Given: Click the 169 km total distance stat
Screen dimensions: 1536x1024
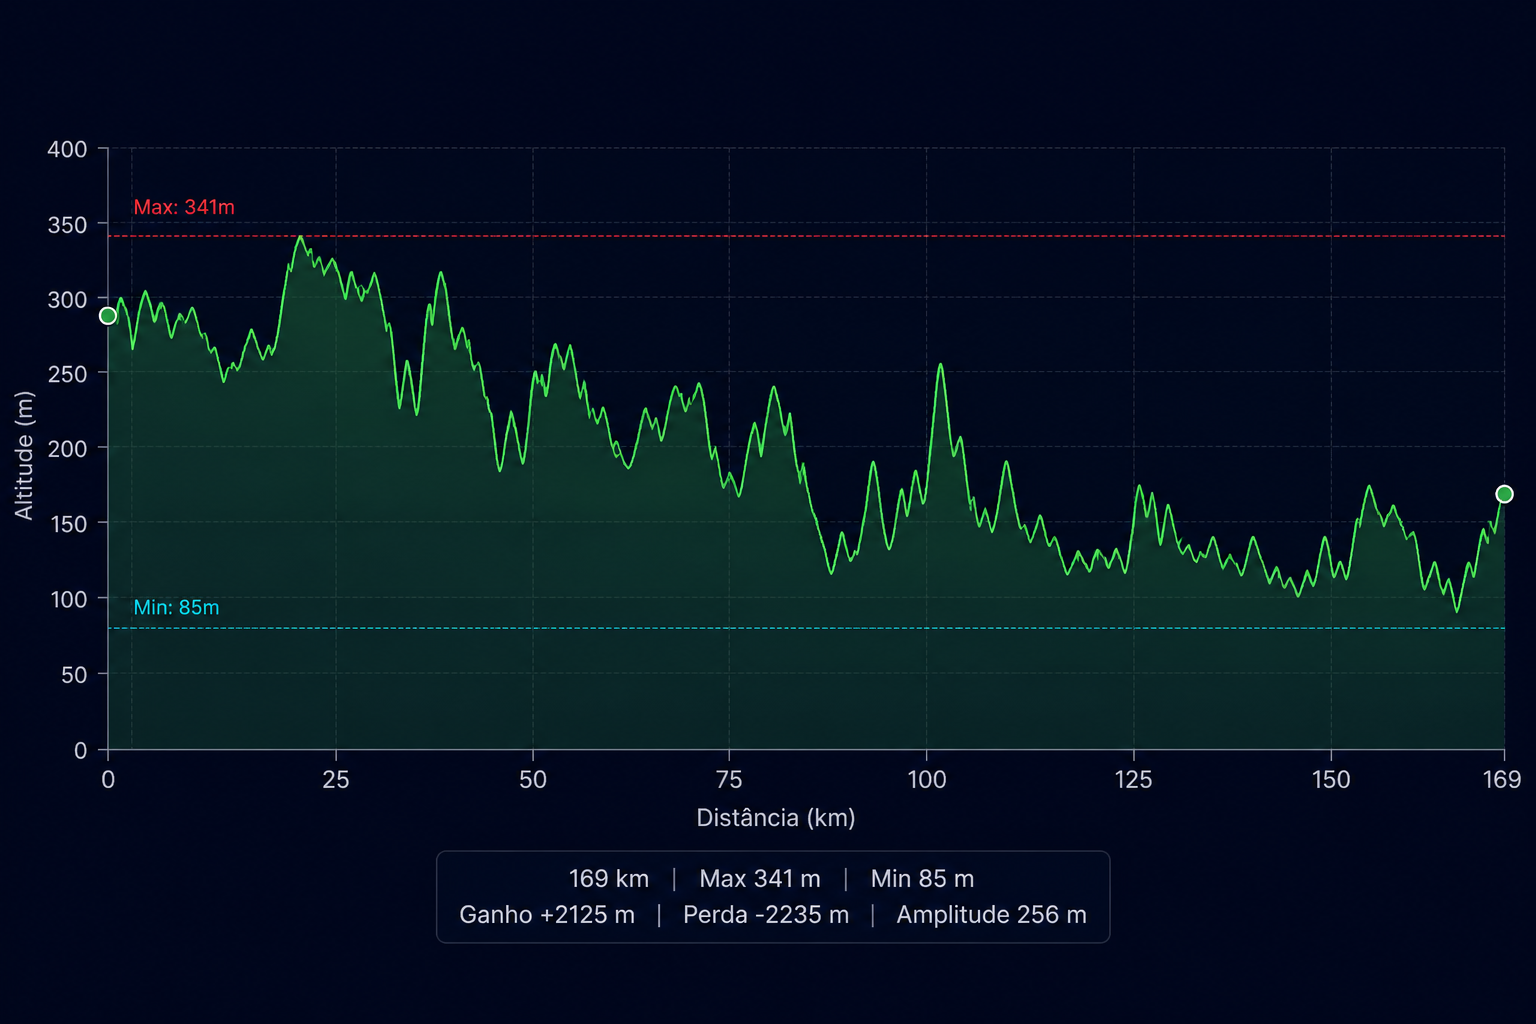Looking at the screenshot, I should tap(609, 879).
